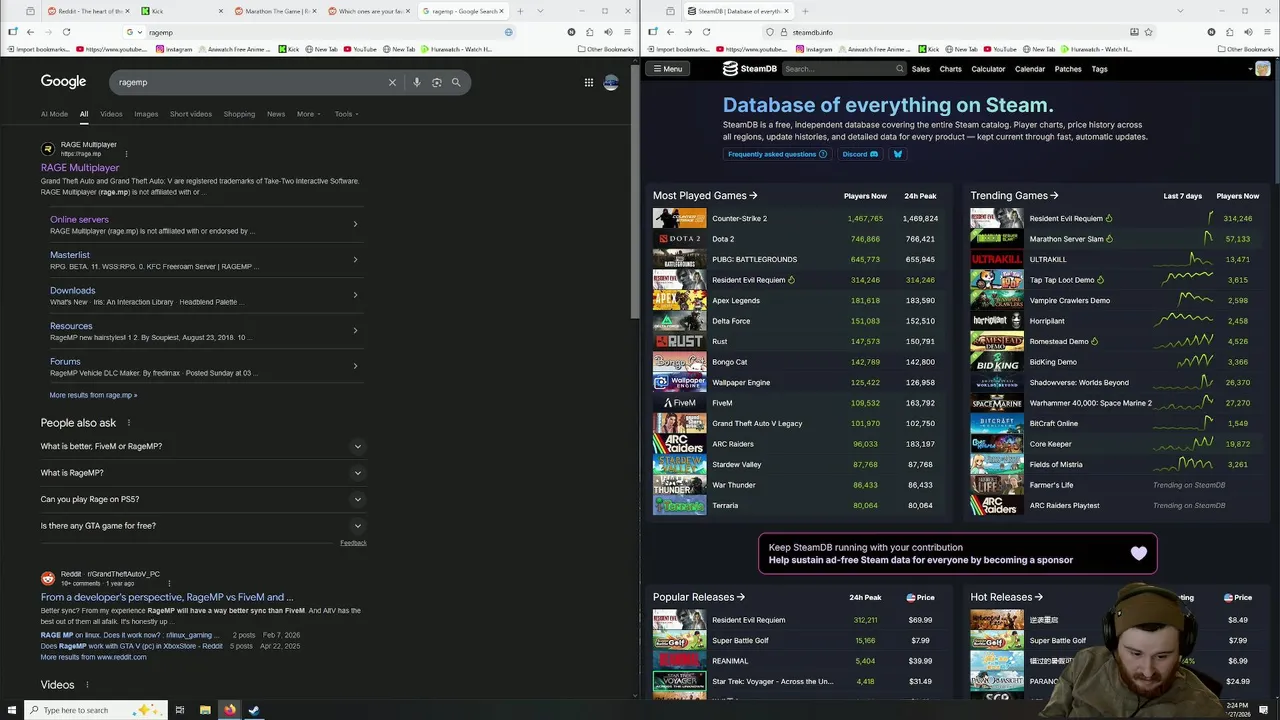Open a new tab in left browser window
The height and width of the screenshot is (720, 1280).
click(x=520, y=11)
